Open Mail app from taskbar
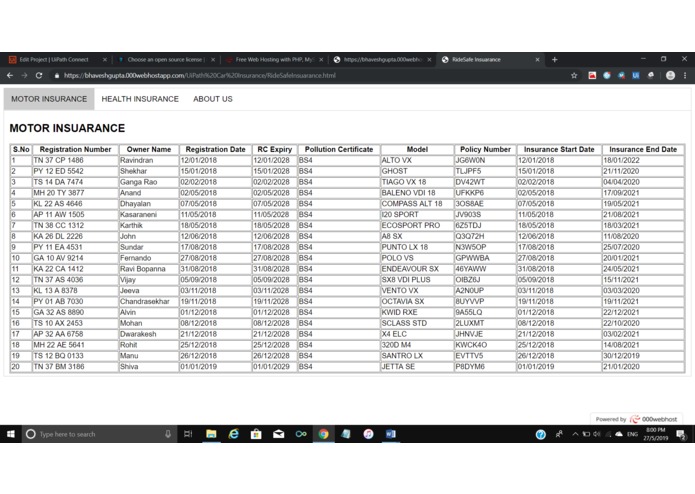The image size is (695, 494). click(x=278, y=434)
